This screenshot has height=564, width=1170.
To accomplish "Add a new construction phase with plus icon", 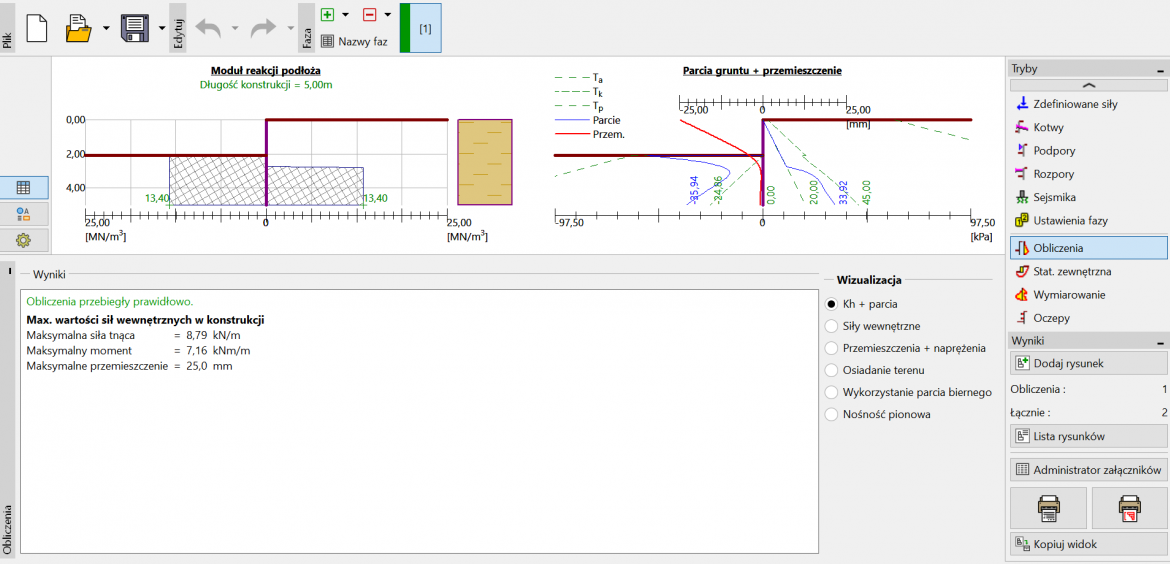I will coord(327,15).
